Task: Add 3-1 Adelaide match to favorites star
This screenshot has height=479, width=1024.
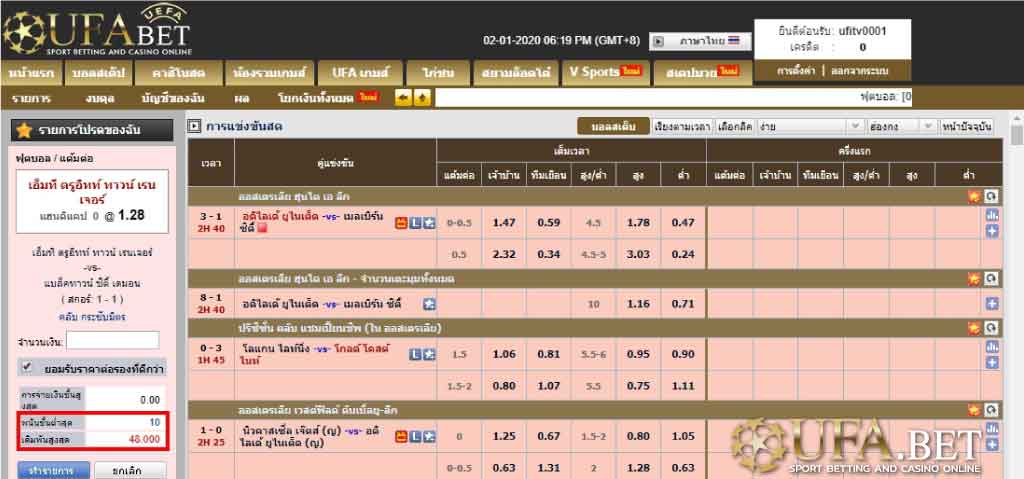Action: pos(428,223)
